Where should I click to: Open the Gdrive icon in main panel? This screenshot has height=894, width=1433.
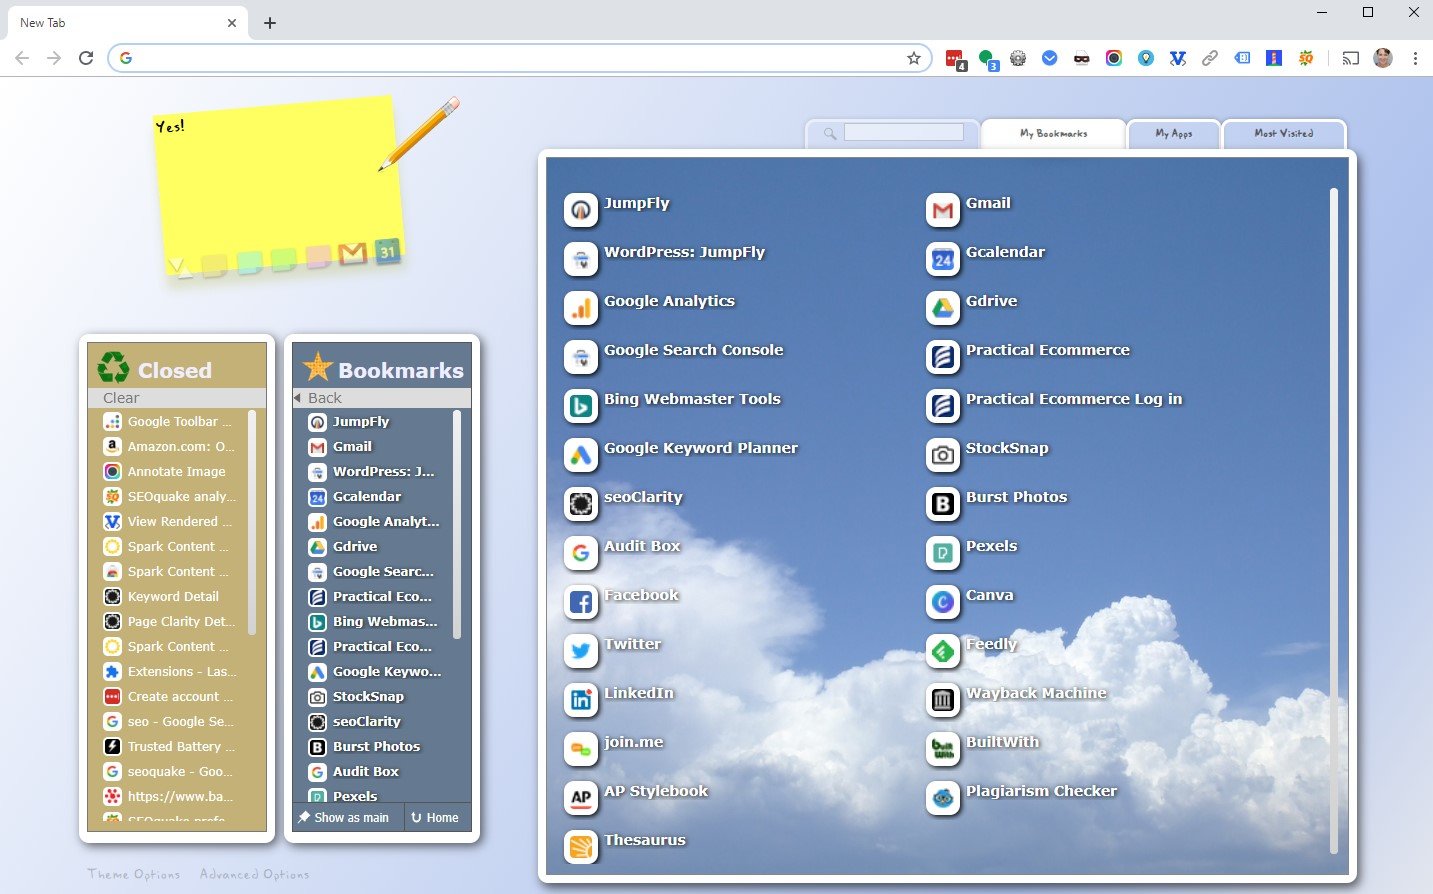[x=943, y=308]
